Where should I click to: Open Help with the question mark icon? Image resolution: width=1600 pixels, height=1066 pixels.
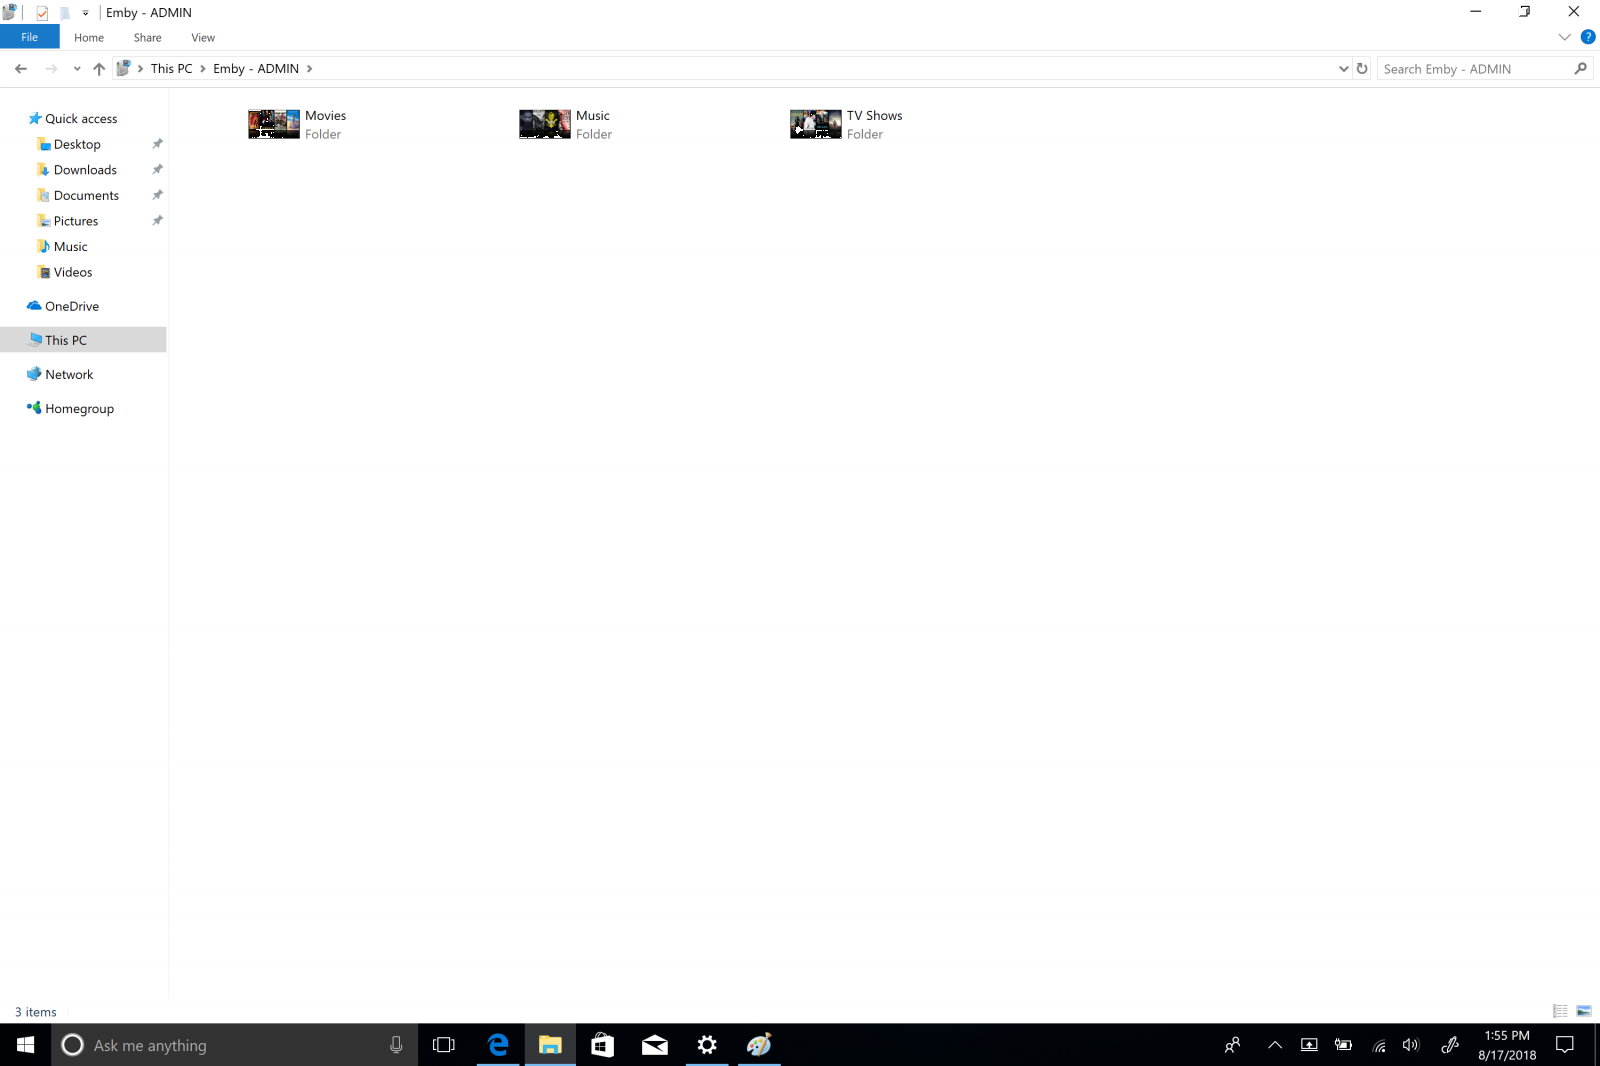tap(1588, 37)
